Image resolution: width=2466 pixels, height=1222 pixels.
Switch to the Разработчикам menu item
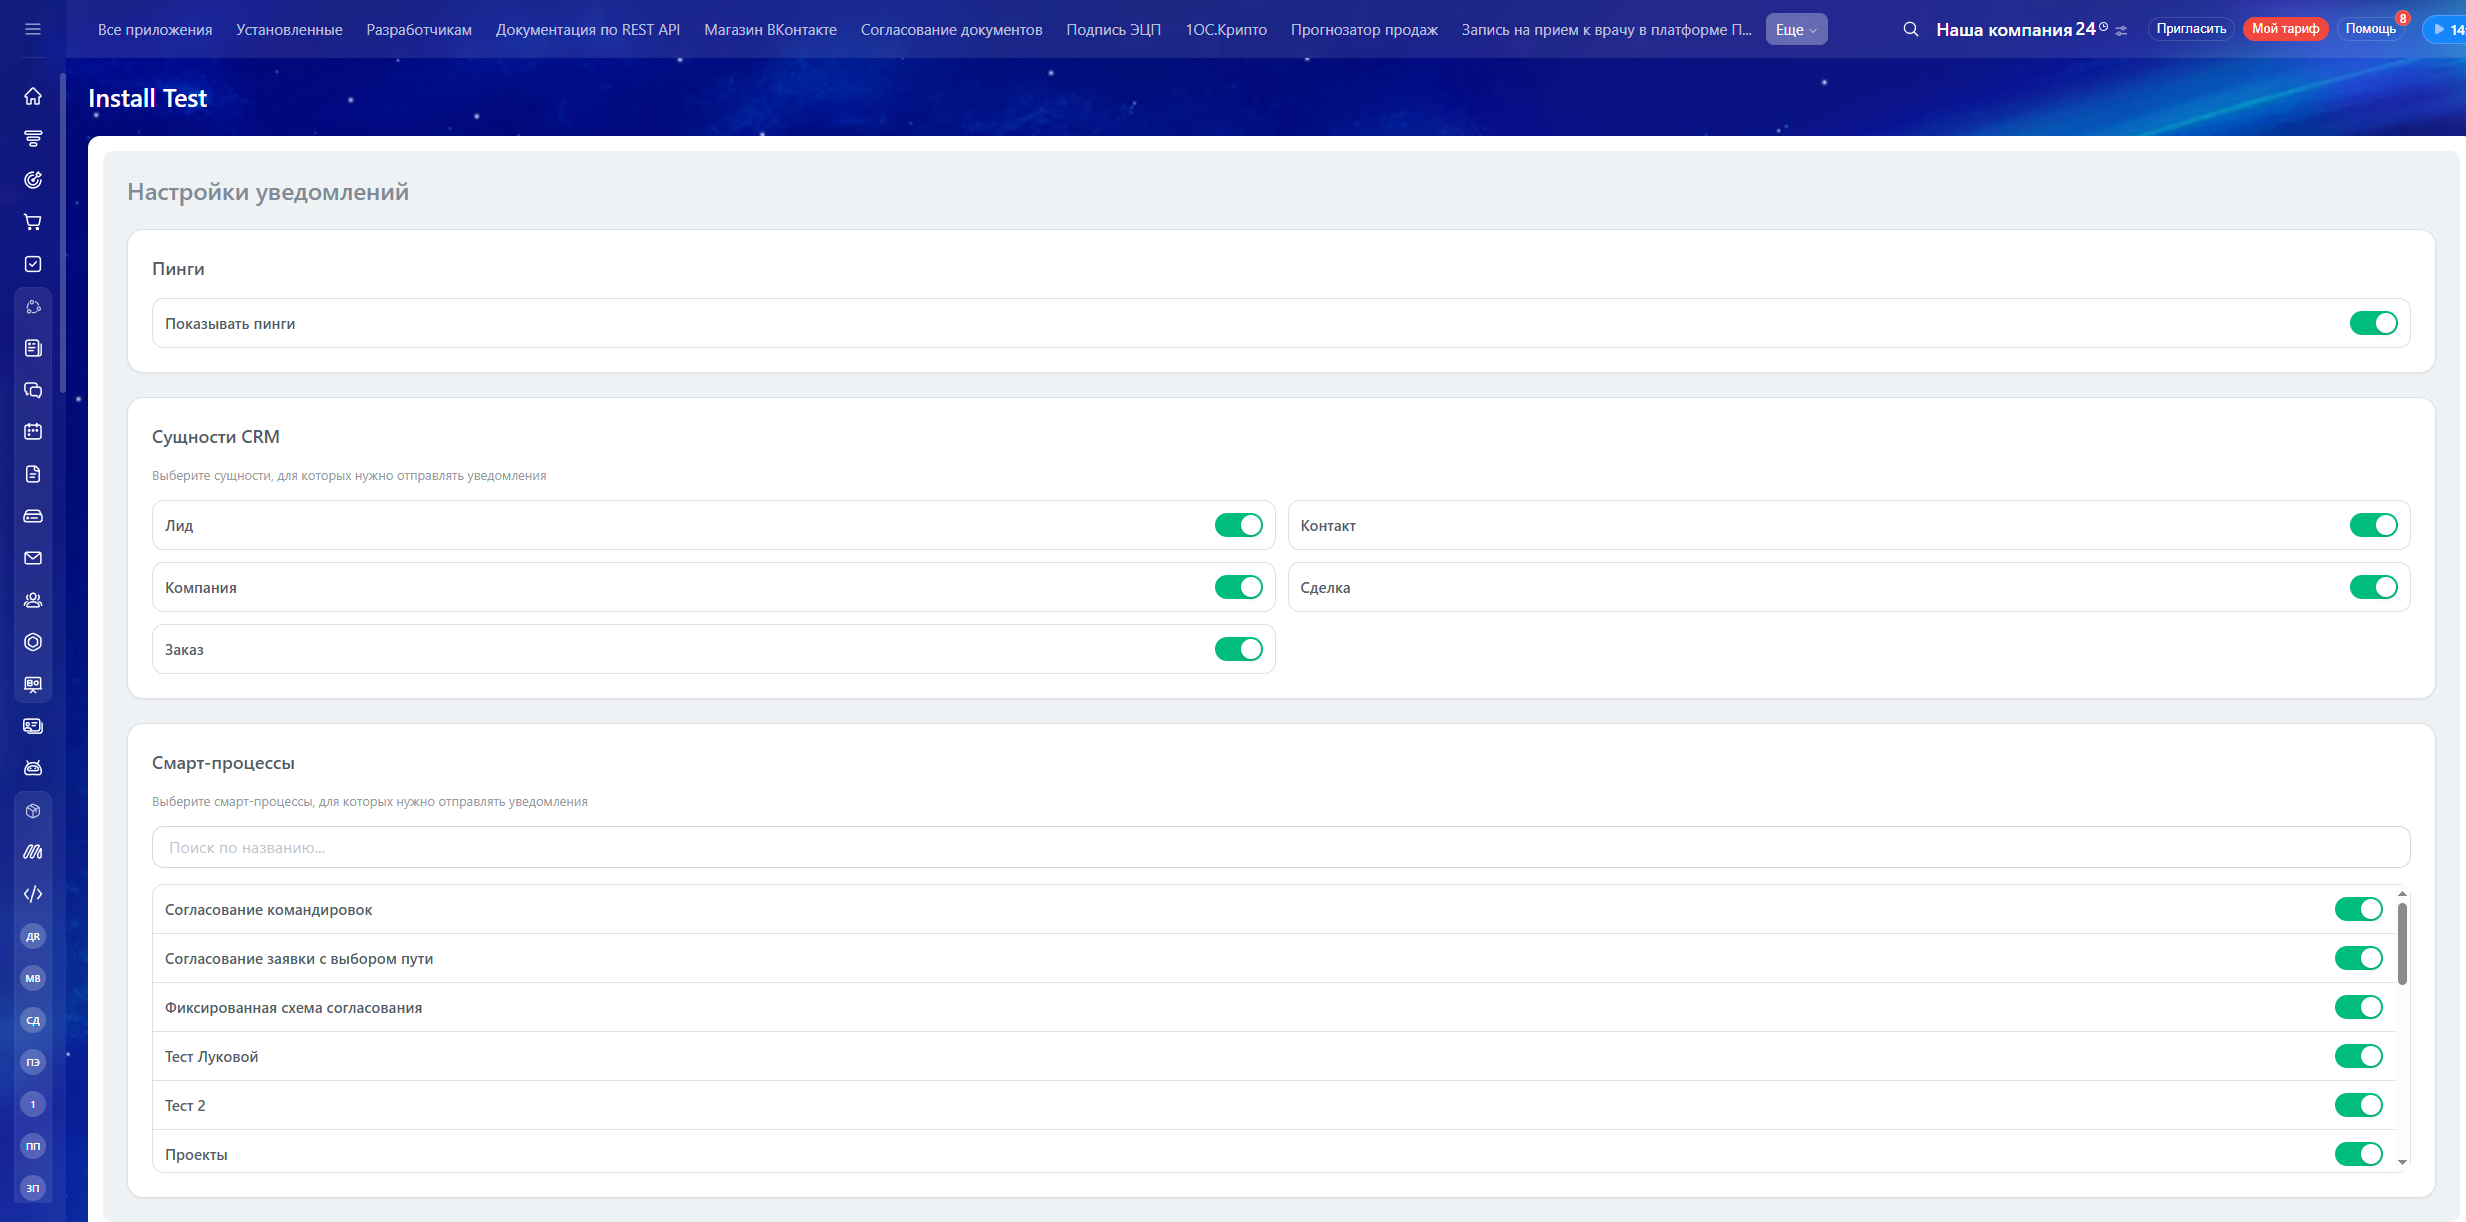coord(419,30)
